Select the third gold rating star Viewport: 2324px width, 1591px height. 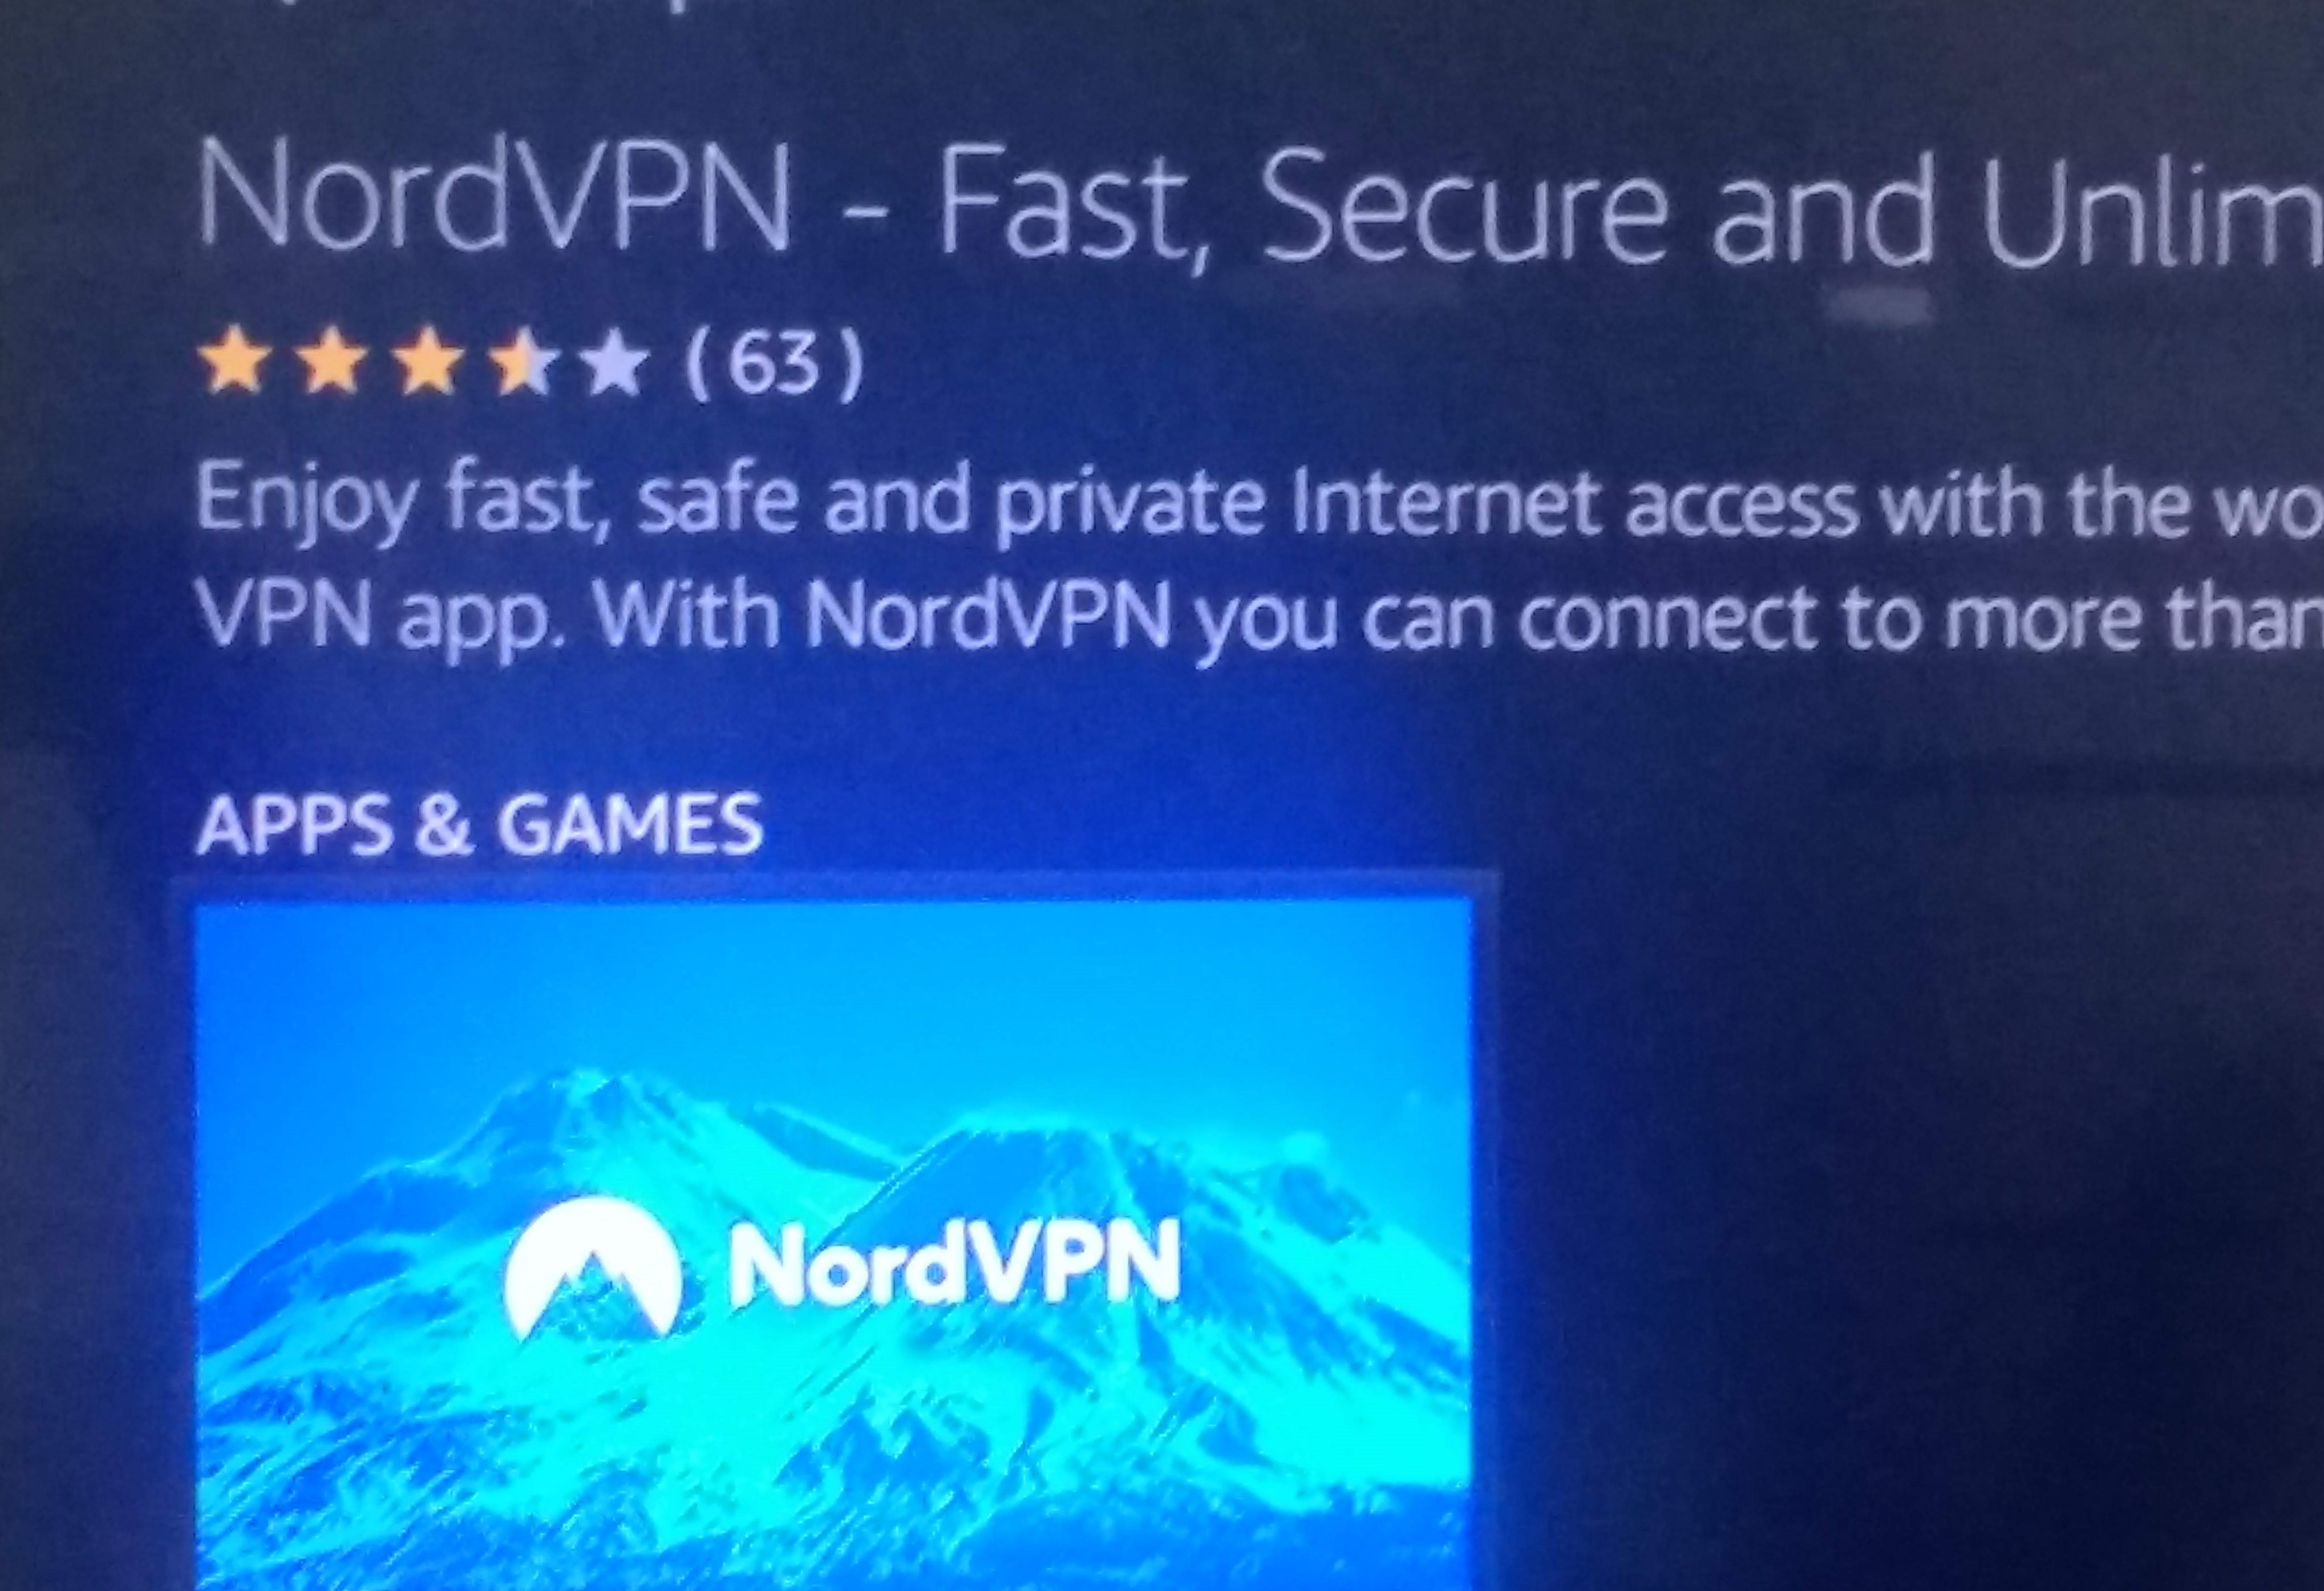pyautogui.click(x=428, y=363)
